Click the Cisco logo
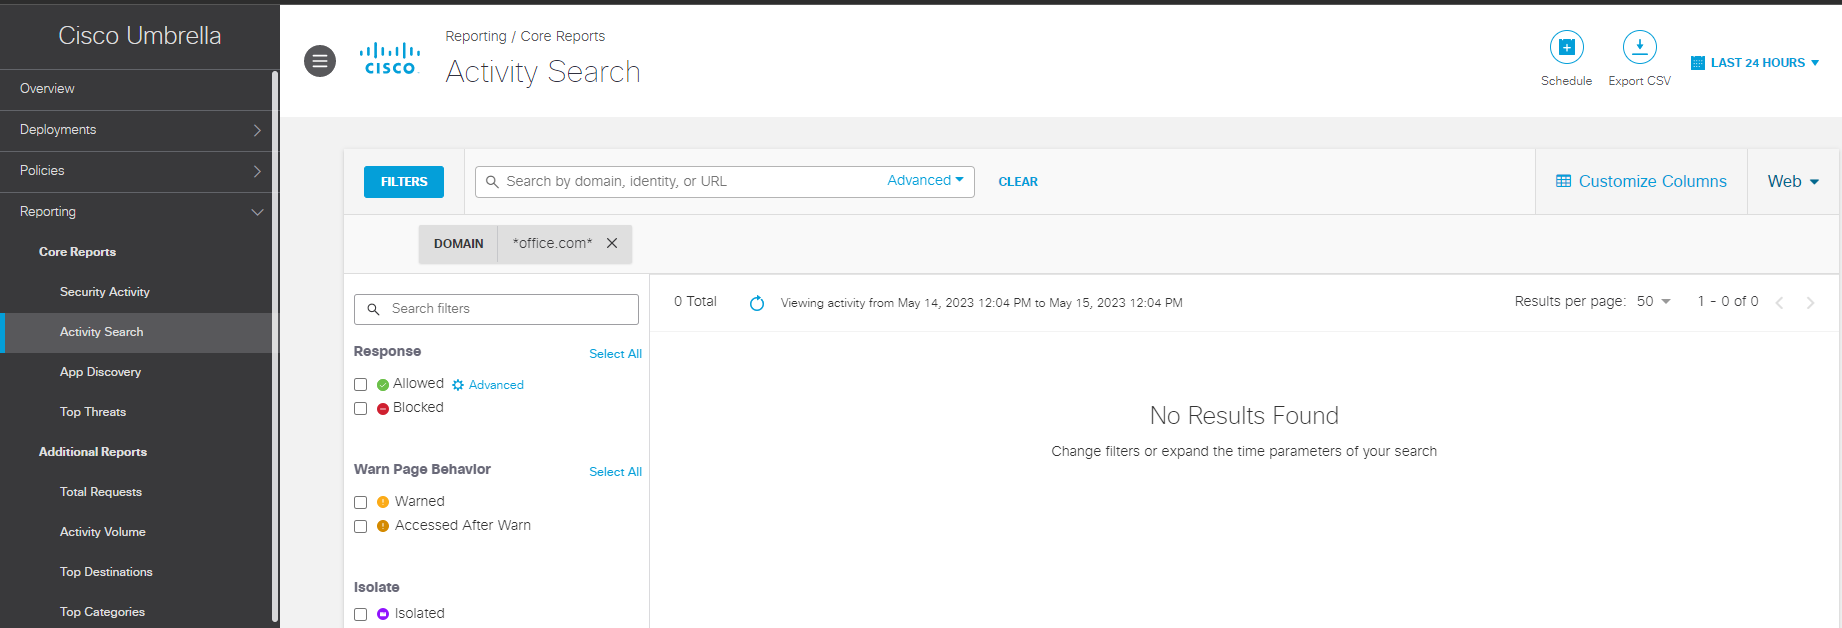This screenshot has height=628, width=1842. point(390,59)
